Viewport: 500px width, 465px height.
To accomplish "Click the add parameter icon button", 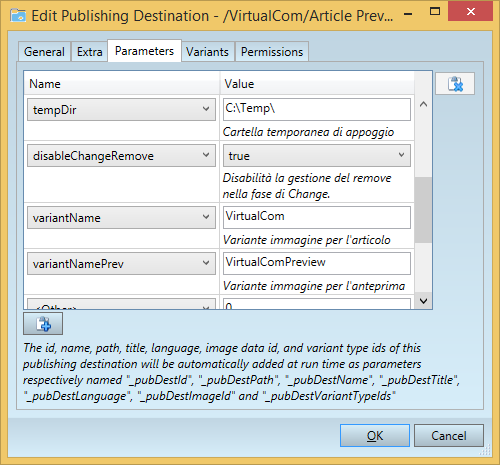I will click(43, 324).
